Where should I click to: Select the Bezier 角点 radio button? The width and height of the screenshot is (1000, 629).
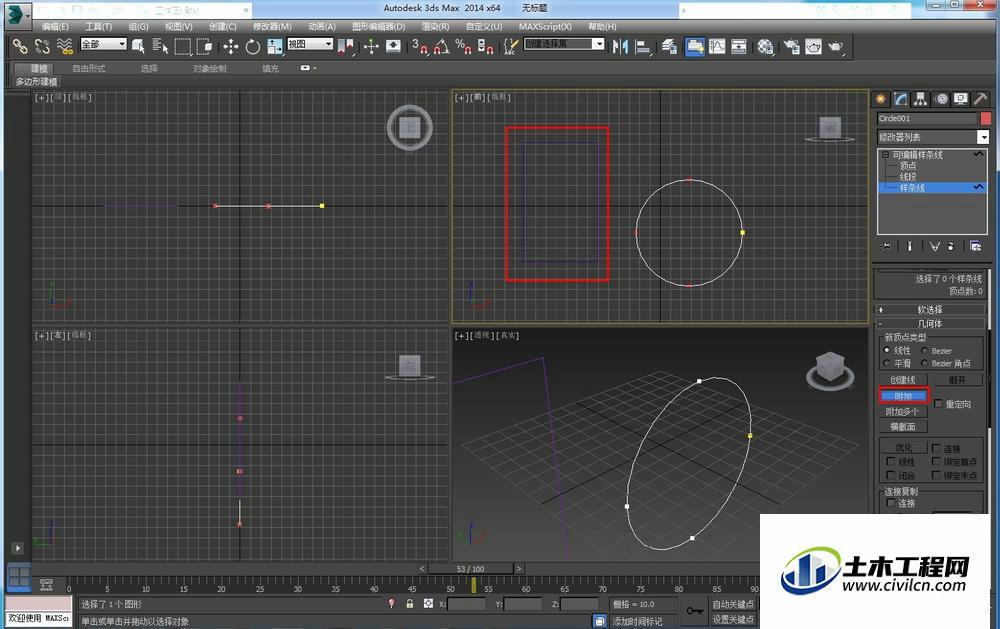point(924,363)
